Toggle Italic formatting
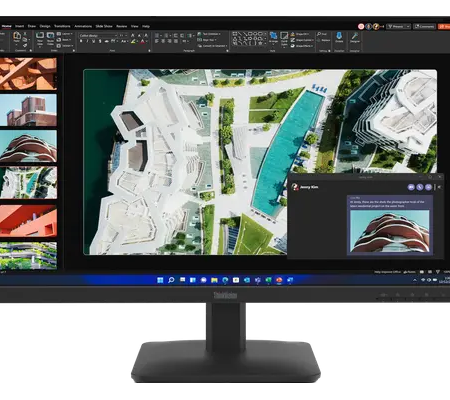This screenshot has height=400, width=450. [87, 41]
